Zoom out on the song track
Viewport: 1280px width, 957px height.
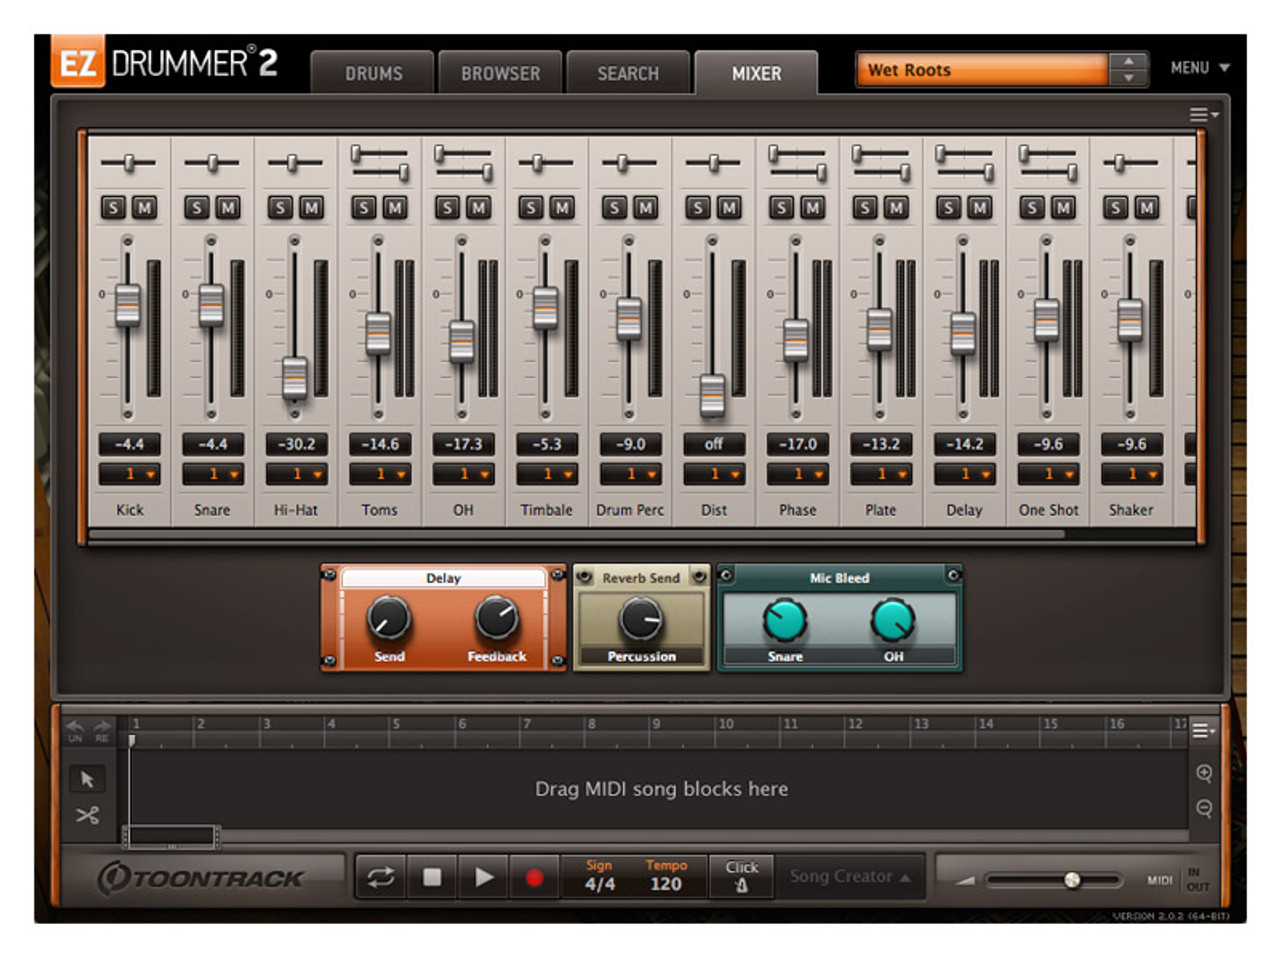click(x=1204, y=808)
